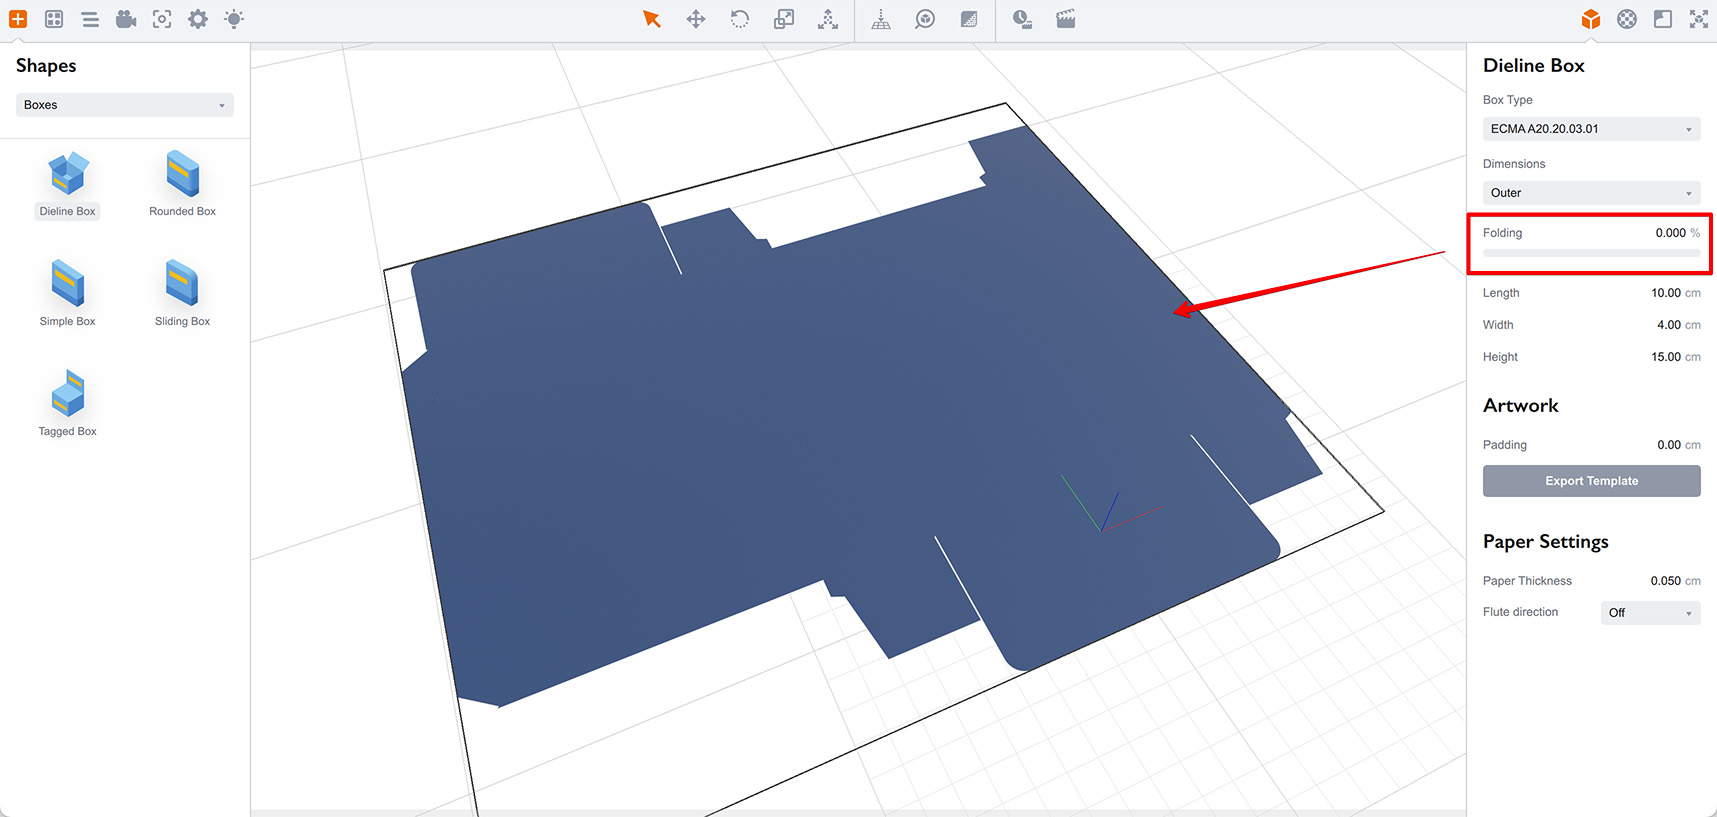The image size is (1717, 817).
Task: Switch to the materials sphere tab
Action: point(1627,19)
